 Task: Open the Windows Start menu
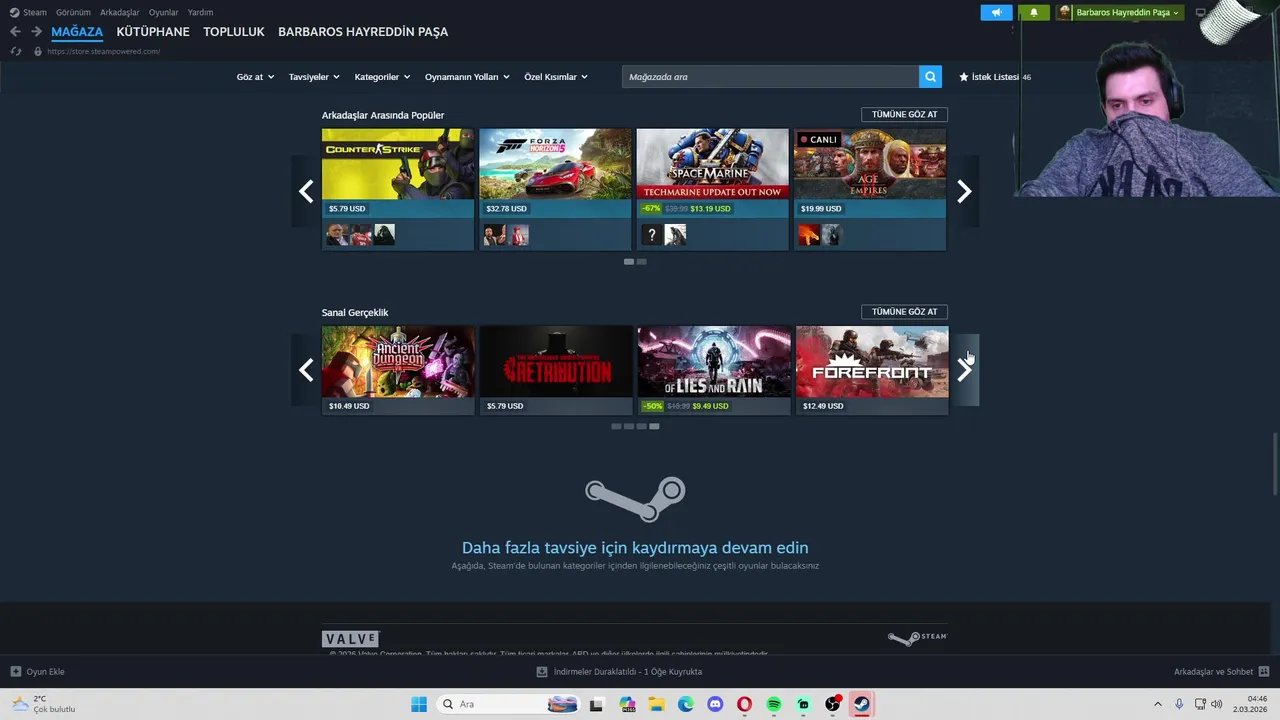click(419, 704)
